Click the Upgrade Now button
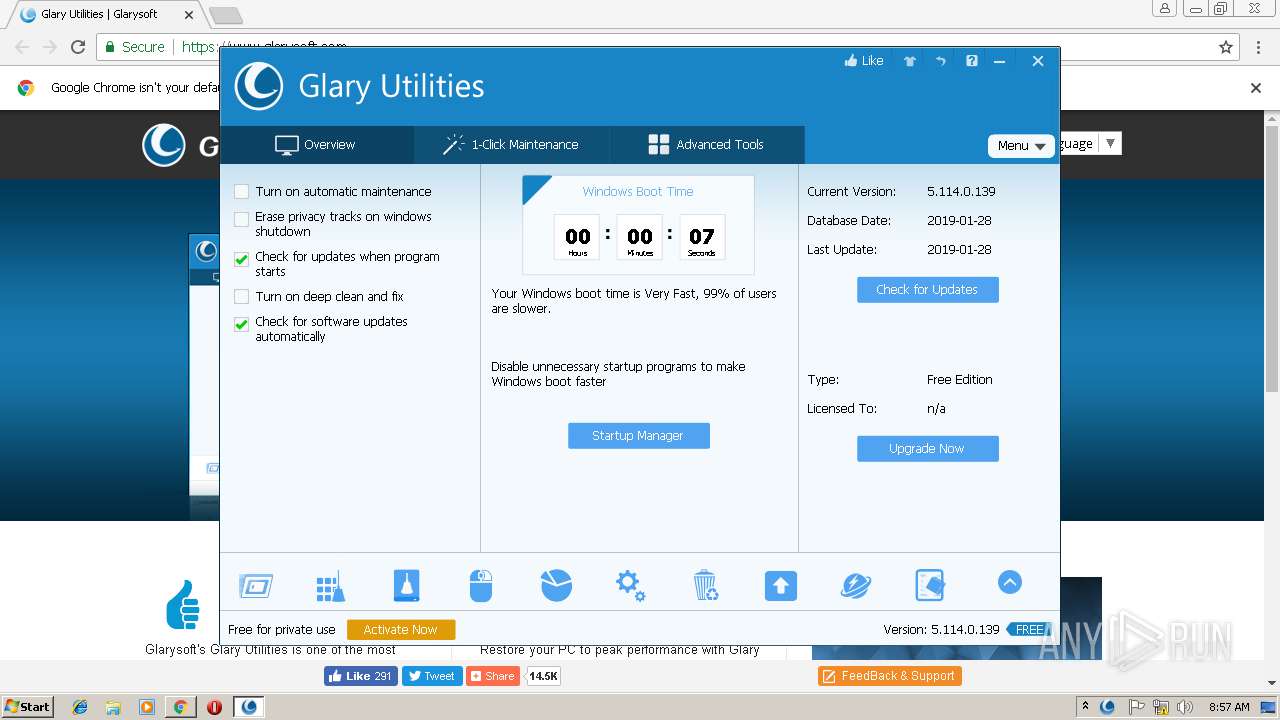This screenshot has width=1280, height=720. click(x=927, y=449)
